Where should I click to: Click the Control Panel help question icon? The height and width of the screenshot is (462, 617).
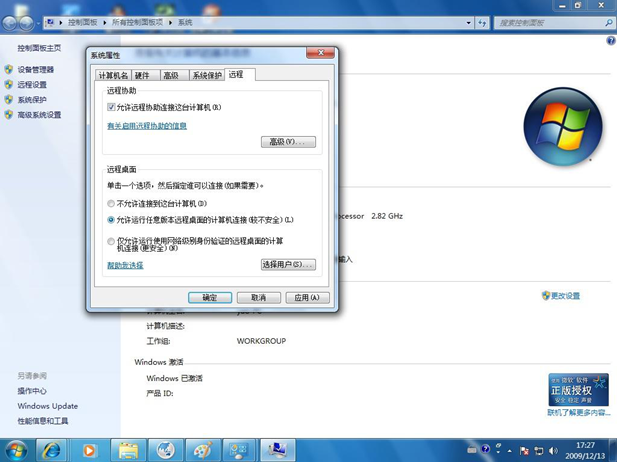611,41
